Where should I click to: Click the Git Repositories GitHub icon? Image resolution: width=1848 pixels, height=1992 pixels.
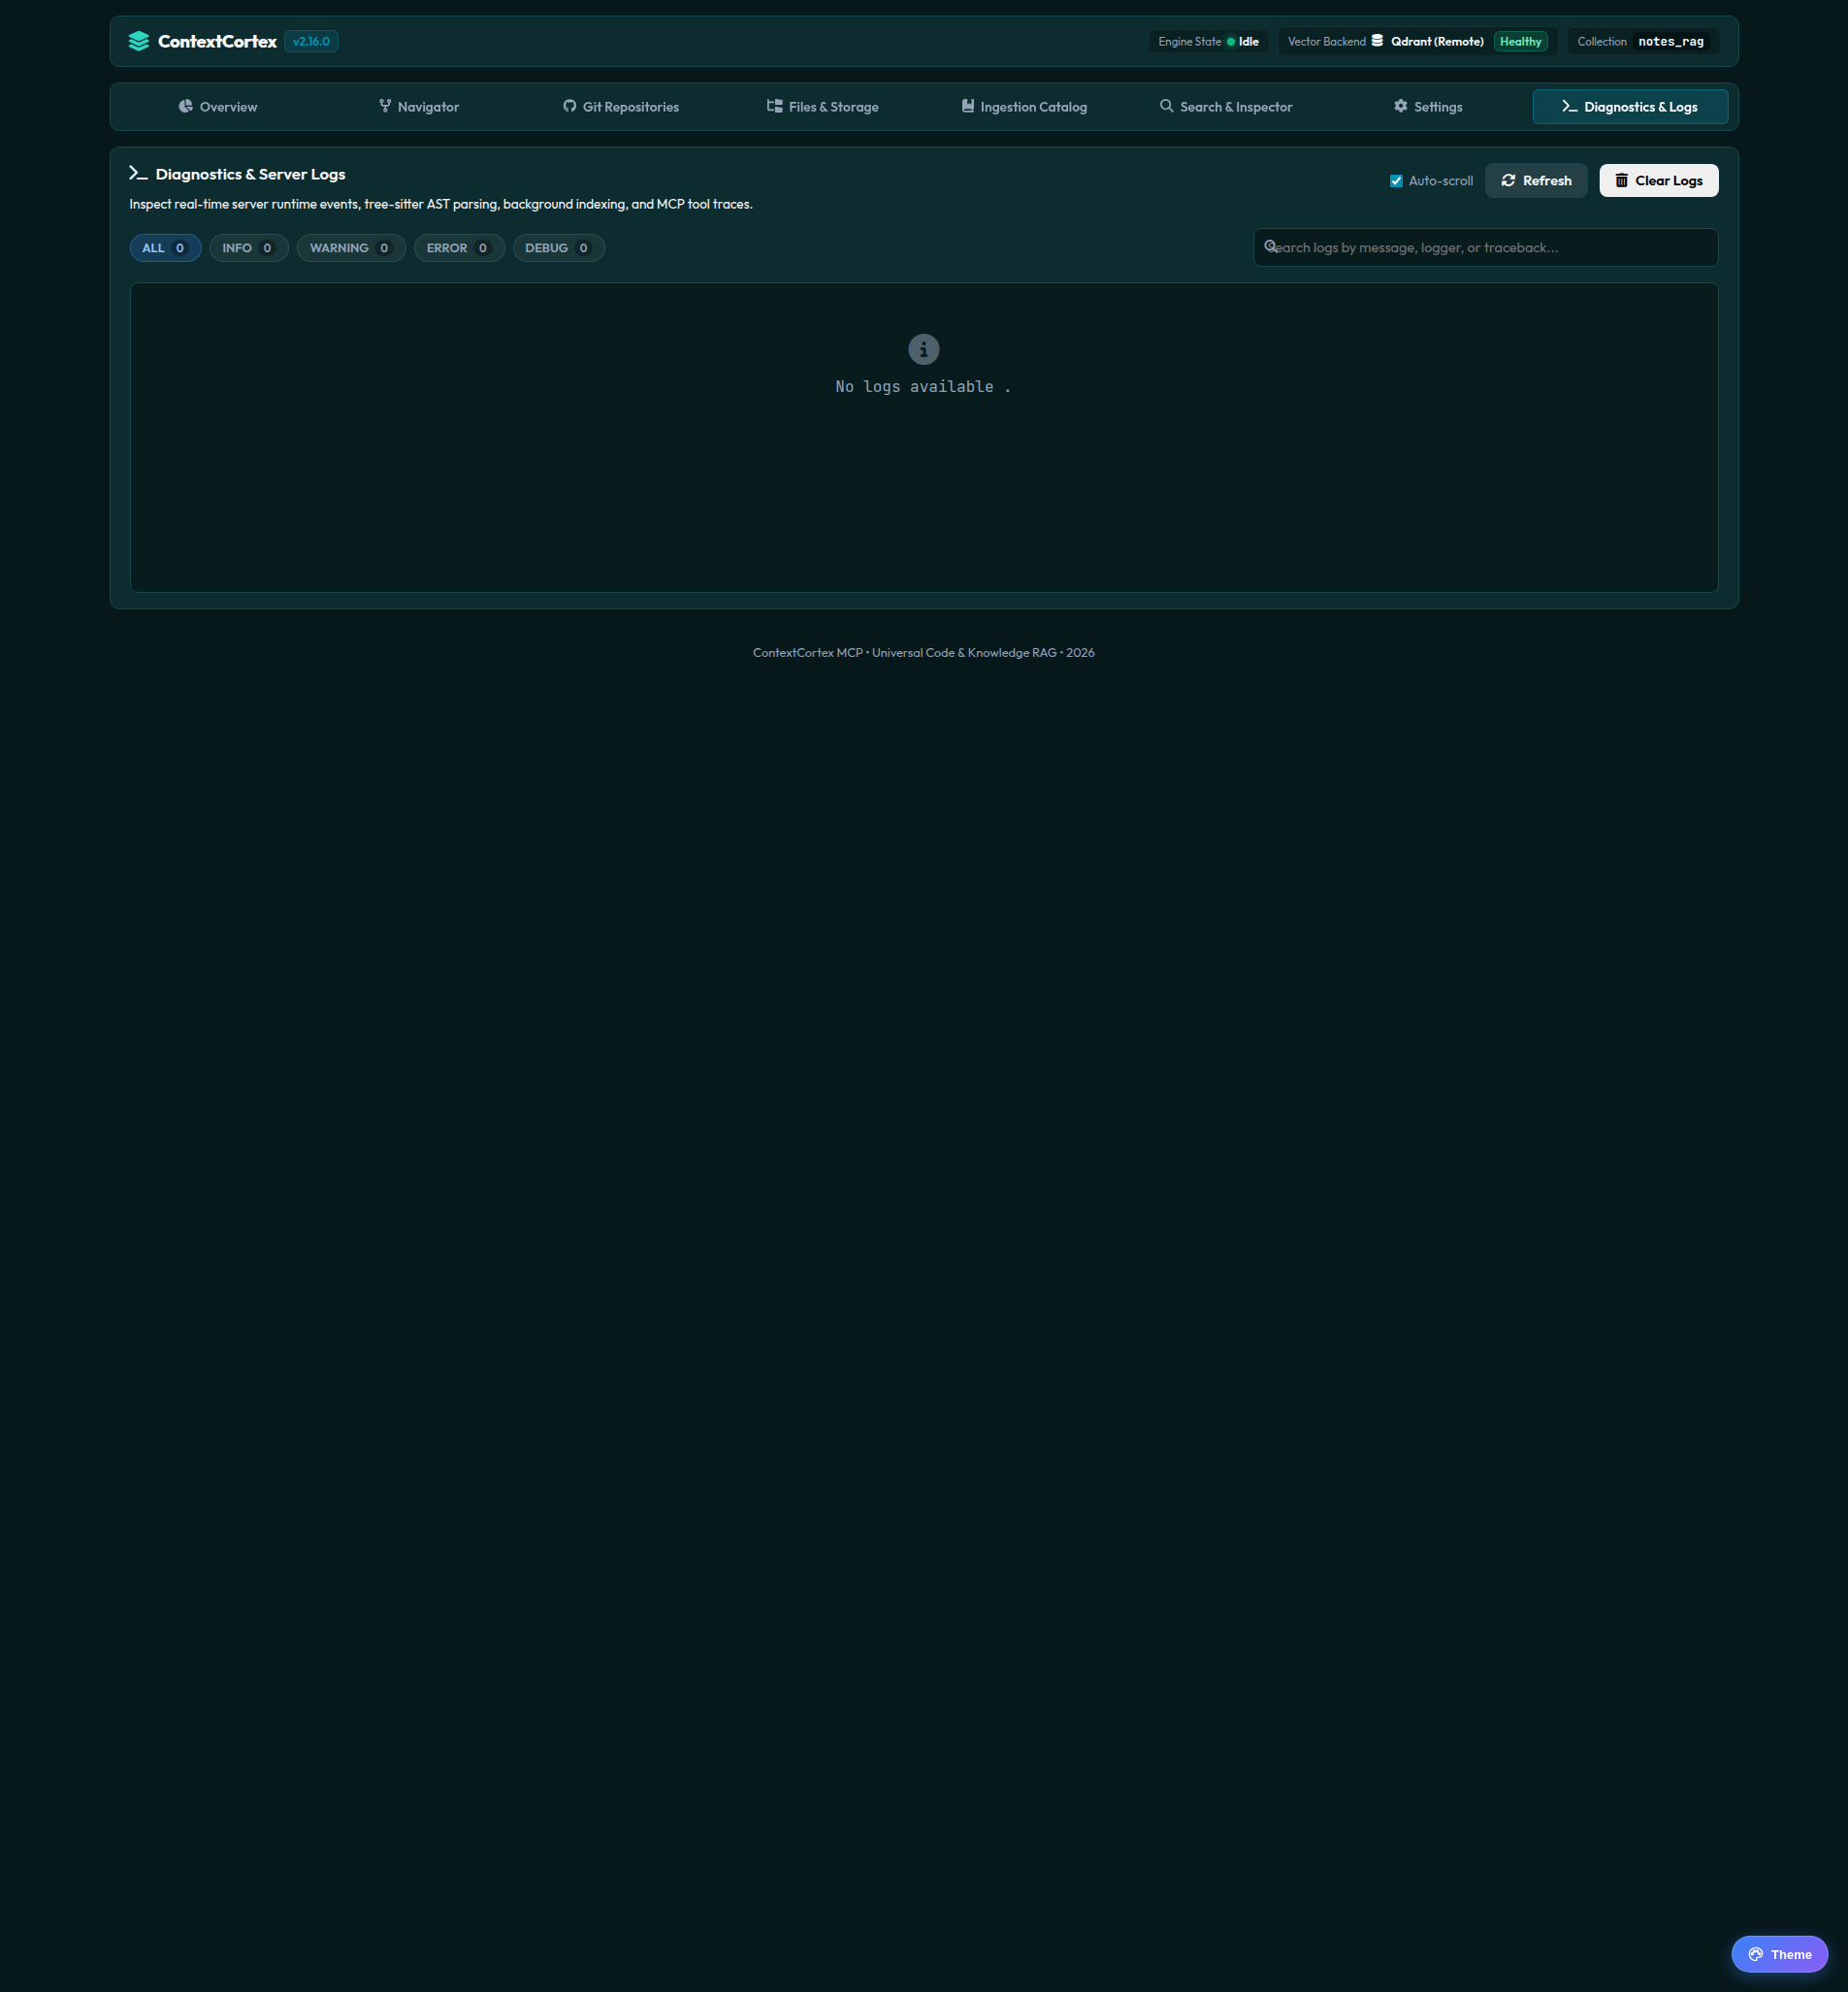click(570, 106)
